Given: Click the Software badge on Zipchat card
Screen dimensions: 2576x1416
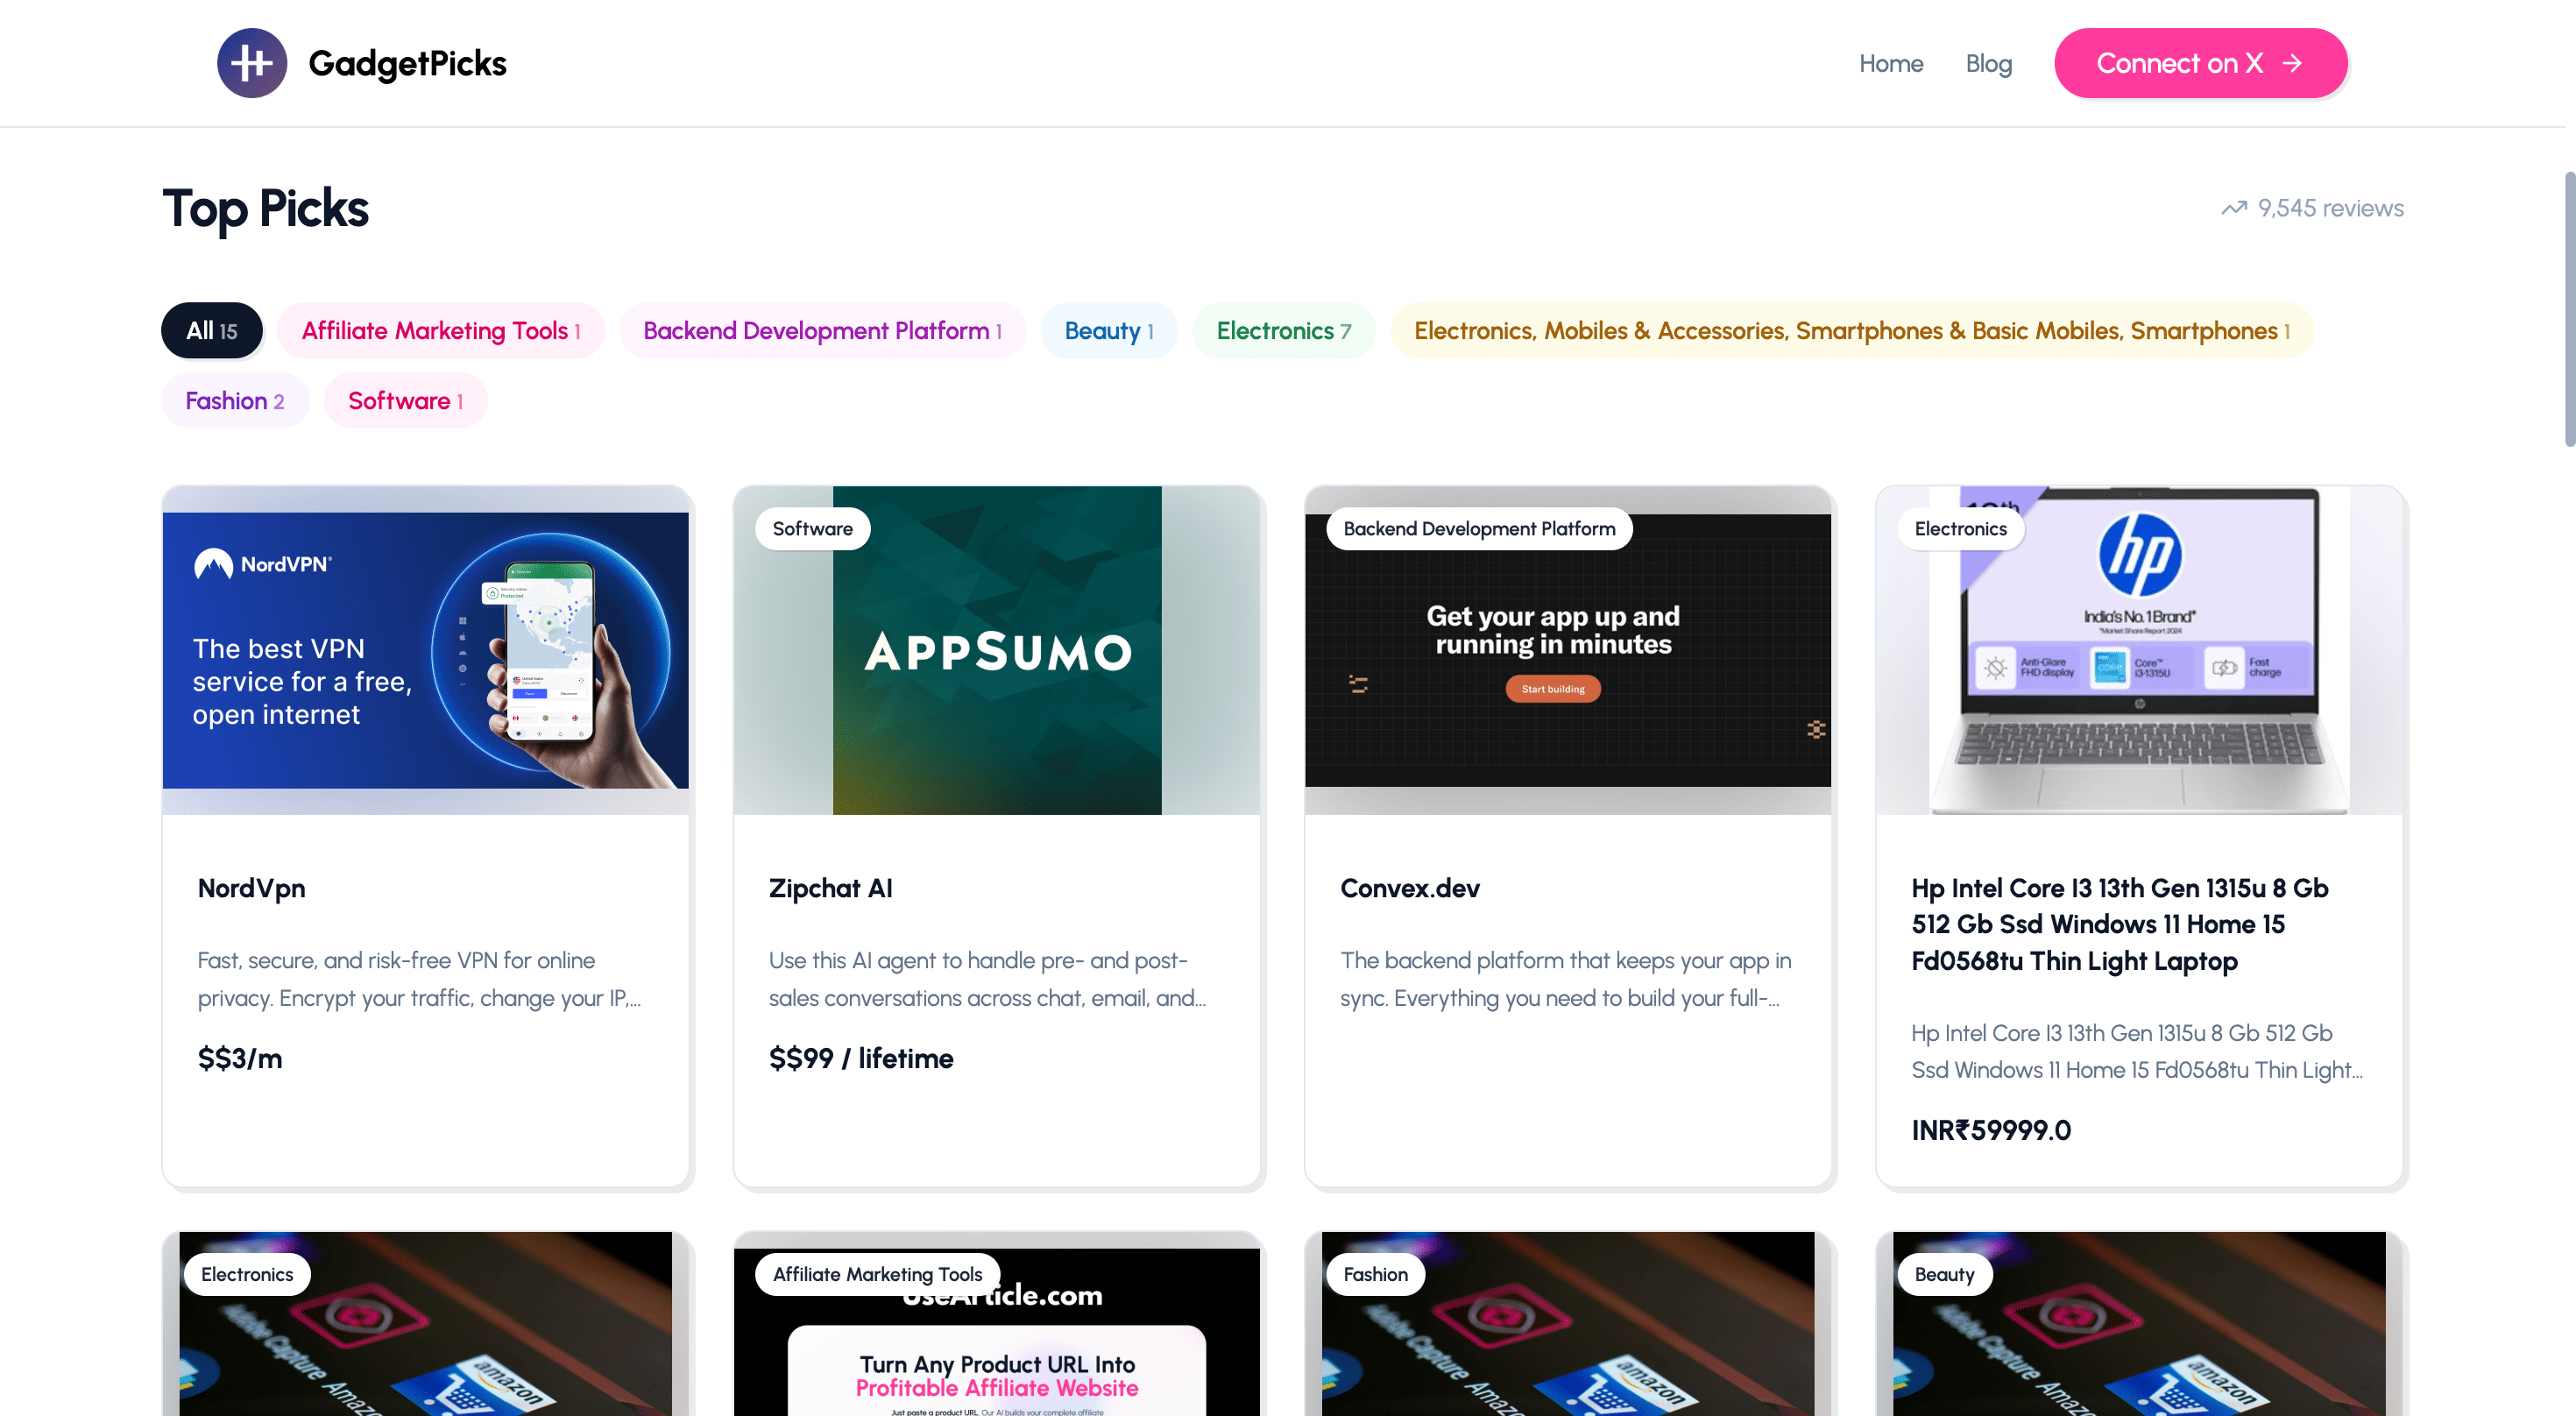Looking at the screenshot, I should (x=812, y=528).
